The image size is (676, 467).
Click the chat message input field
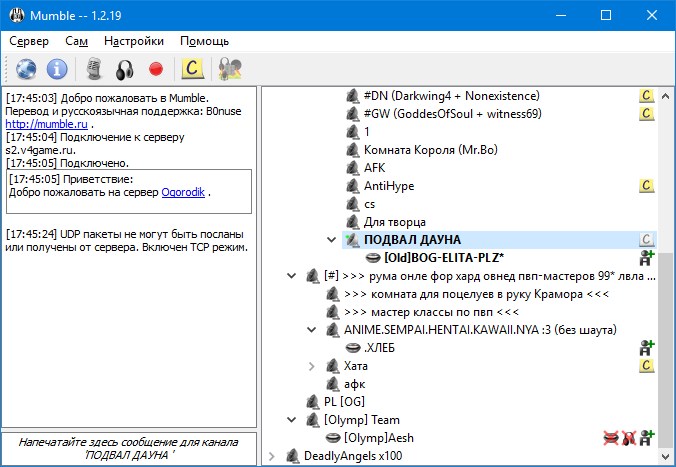[128, 448]
